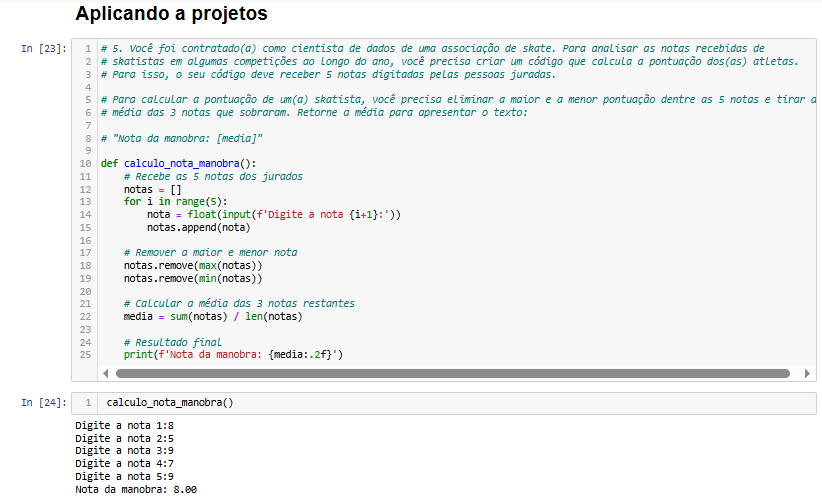
Task: Click the 'notas.append(nota)' line
Action: (x=199, y=227)
